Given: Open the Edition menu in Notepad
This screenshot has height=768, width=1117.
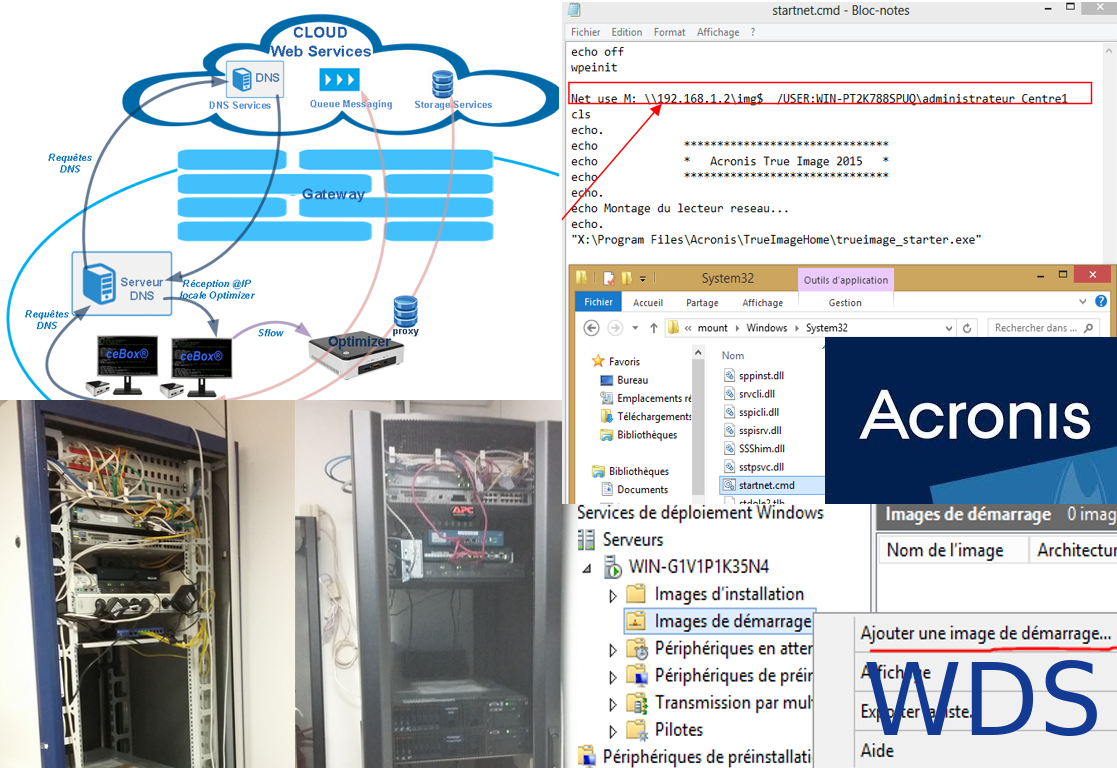Looking at the screenshot, I should [627, 32].
